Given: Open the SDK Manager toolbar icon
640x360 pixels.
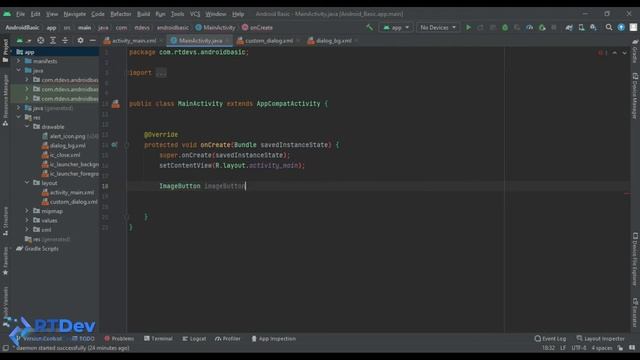Looking at the screenshot, I should coord(593,27).
